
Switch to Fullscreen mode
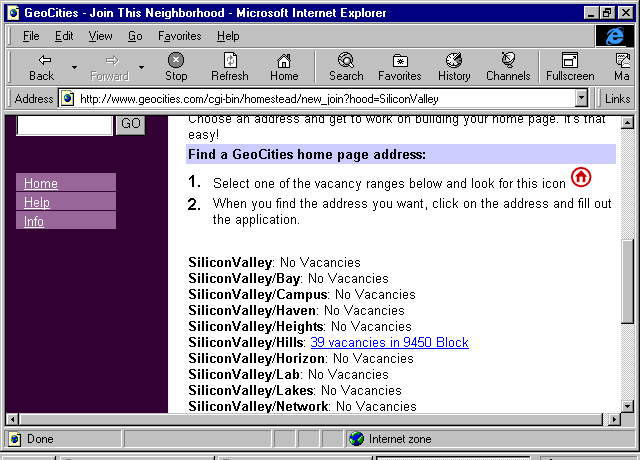[x=570, y=67]
